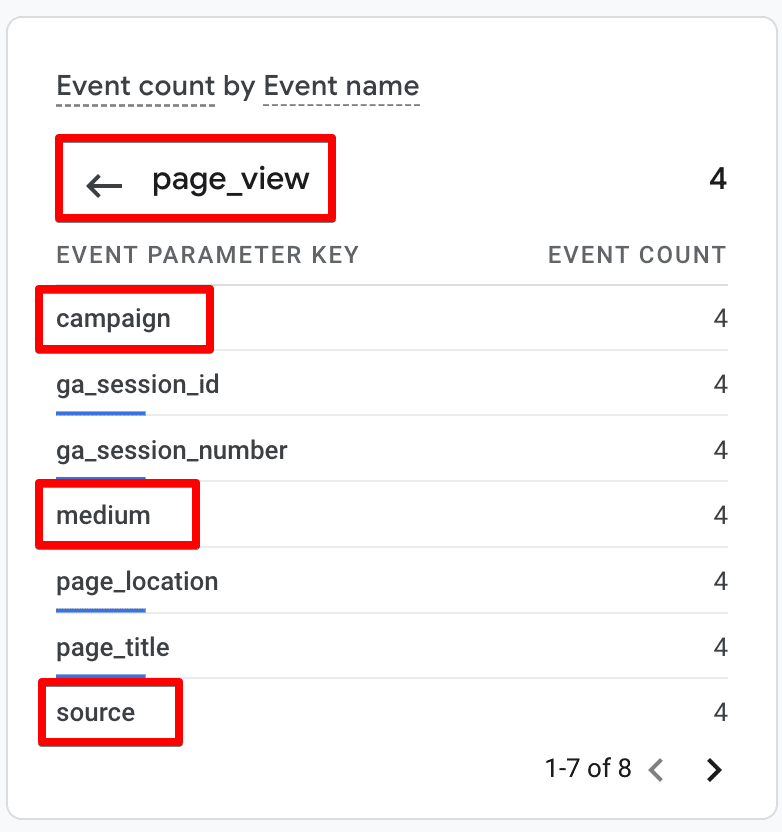Screen dimensions: 782x832
Task: Click the EVENT PARAMETER KEY column header
Action: [207, 255]
